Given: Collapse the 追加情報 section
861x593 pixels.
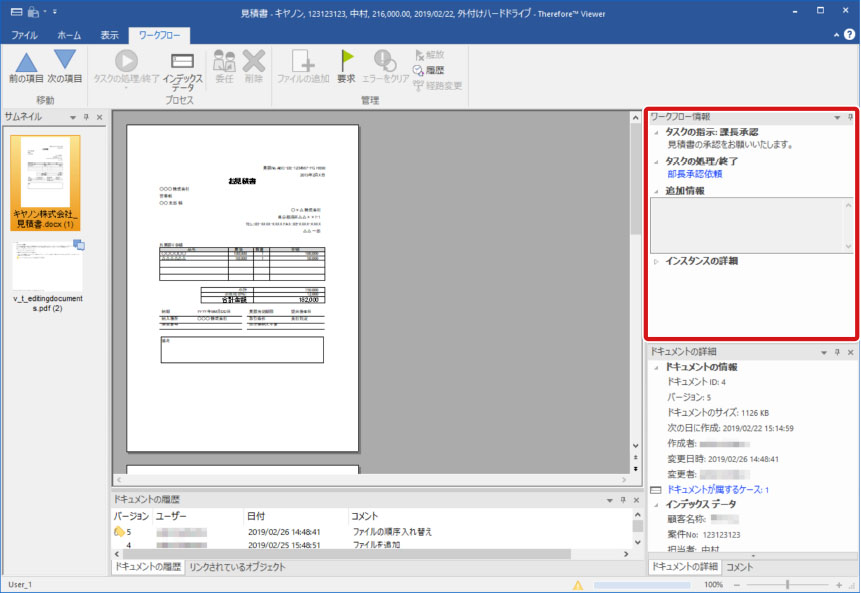Looking at the screenshot, I should click(x=656, y=191).
